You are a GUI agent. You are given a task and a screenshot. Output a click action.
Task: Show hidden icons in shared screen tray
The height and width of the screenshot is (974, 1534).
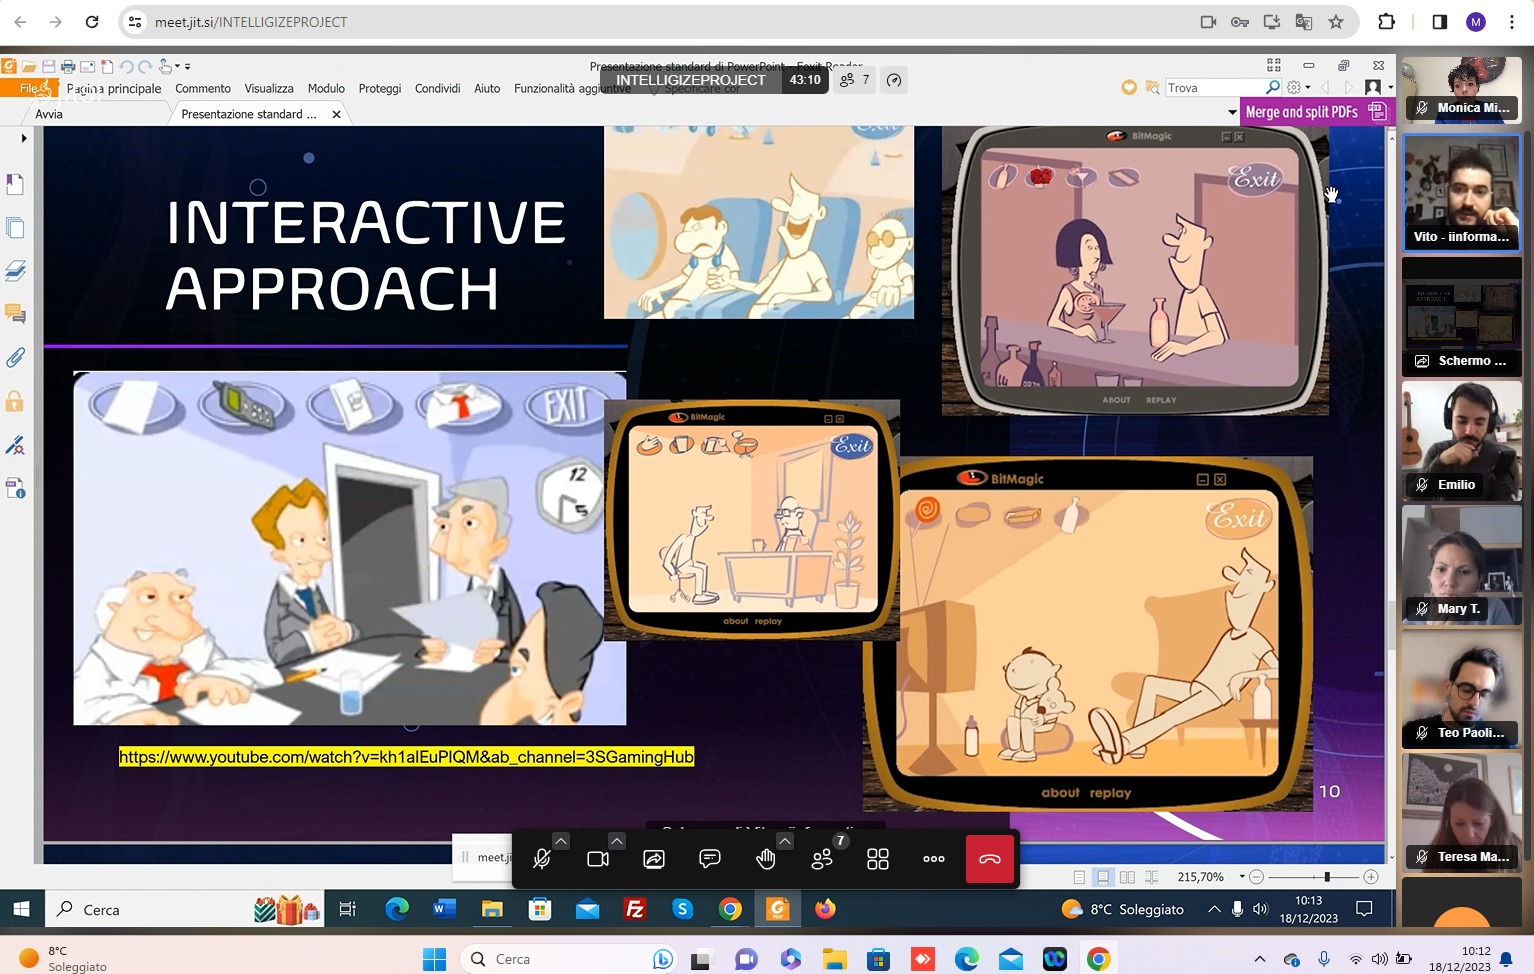pos(1214,909)
